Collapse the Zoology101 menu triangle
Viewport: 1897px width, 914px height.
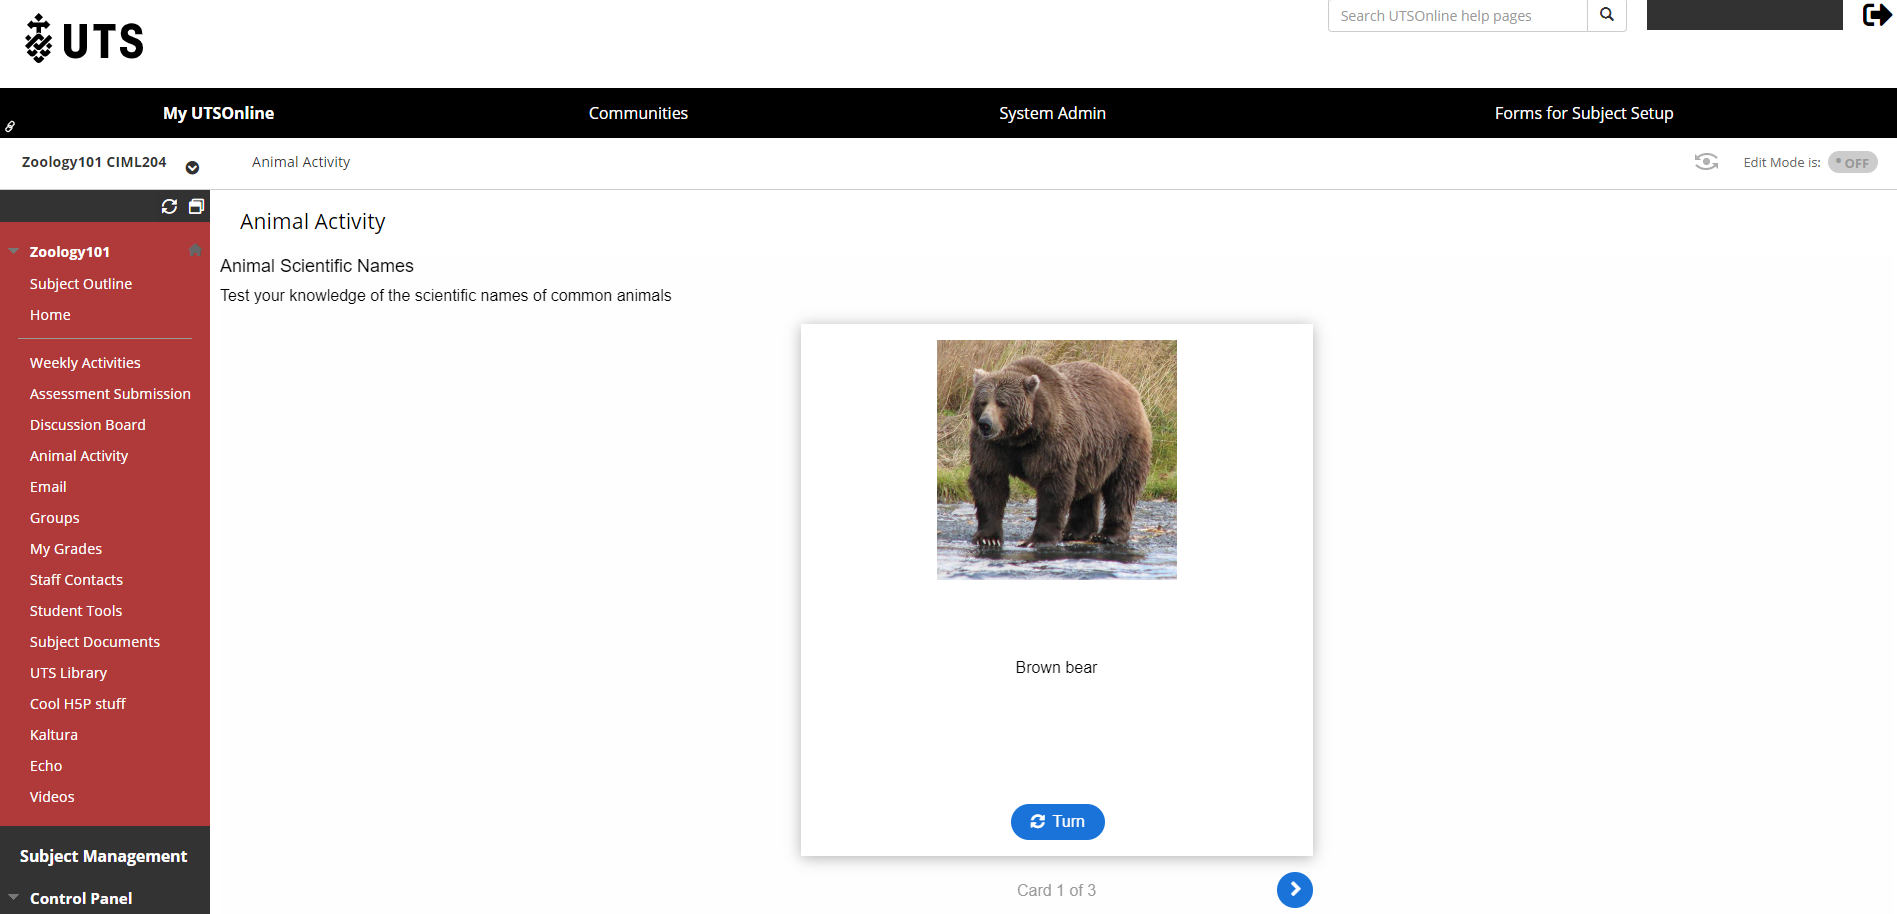point(14,251)
